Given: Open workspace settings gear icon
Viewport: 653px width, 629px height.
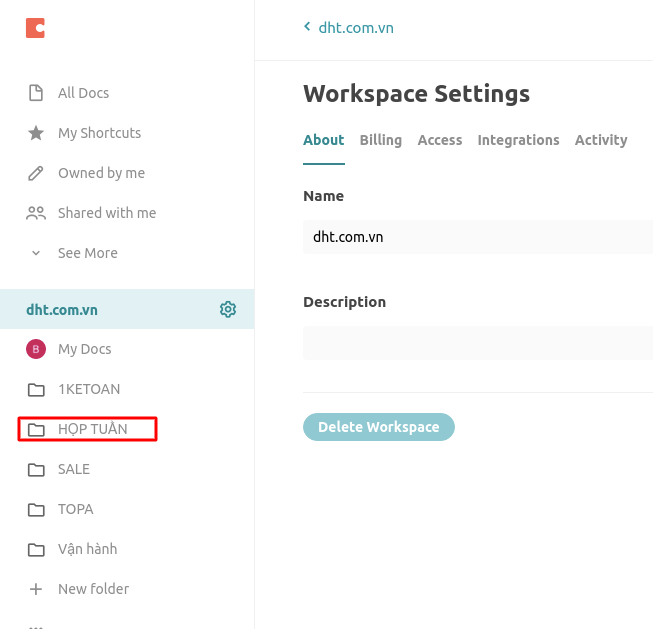Looking at the screenshot, I should [x=228, y=309].
